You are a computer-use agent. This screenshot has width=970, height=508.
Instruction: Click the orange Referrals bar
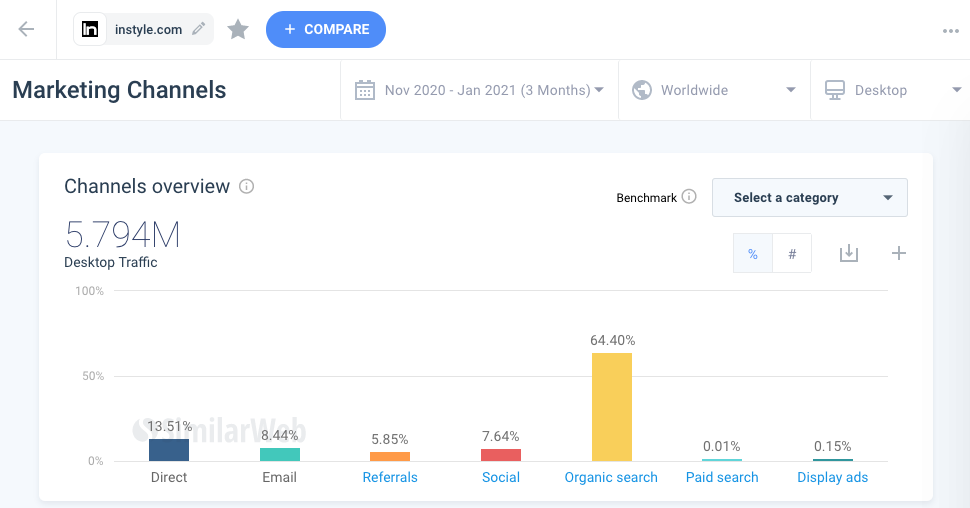(390, 457)
